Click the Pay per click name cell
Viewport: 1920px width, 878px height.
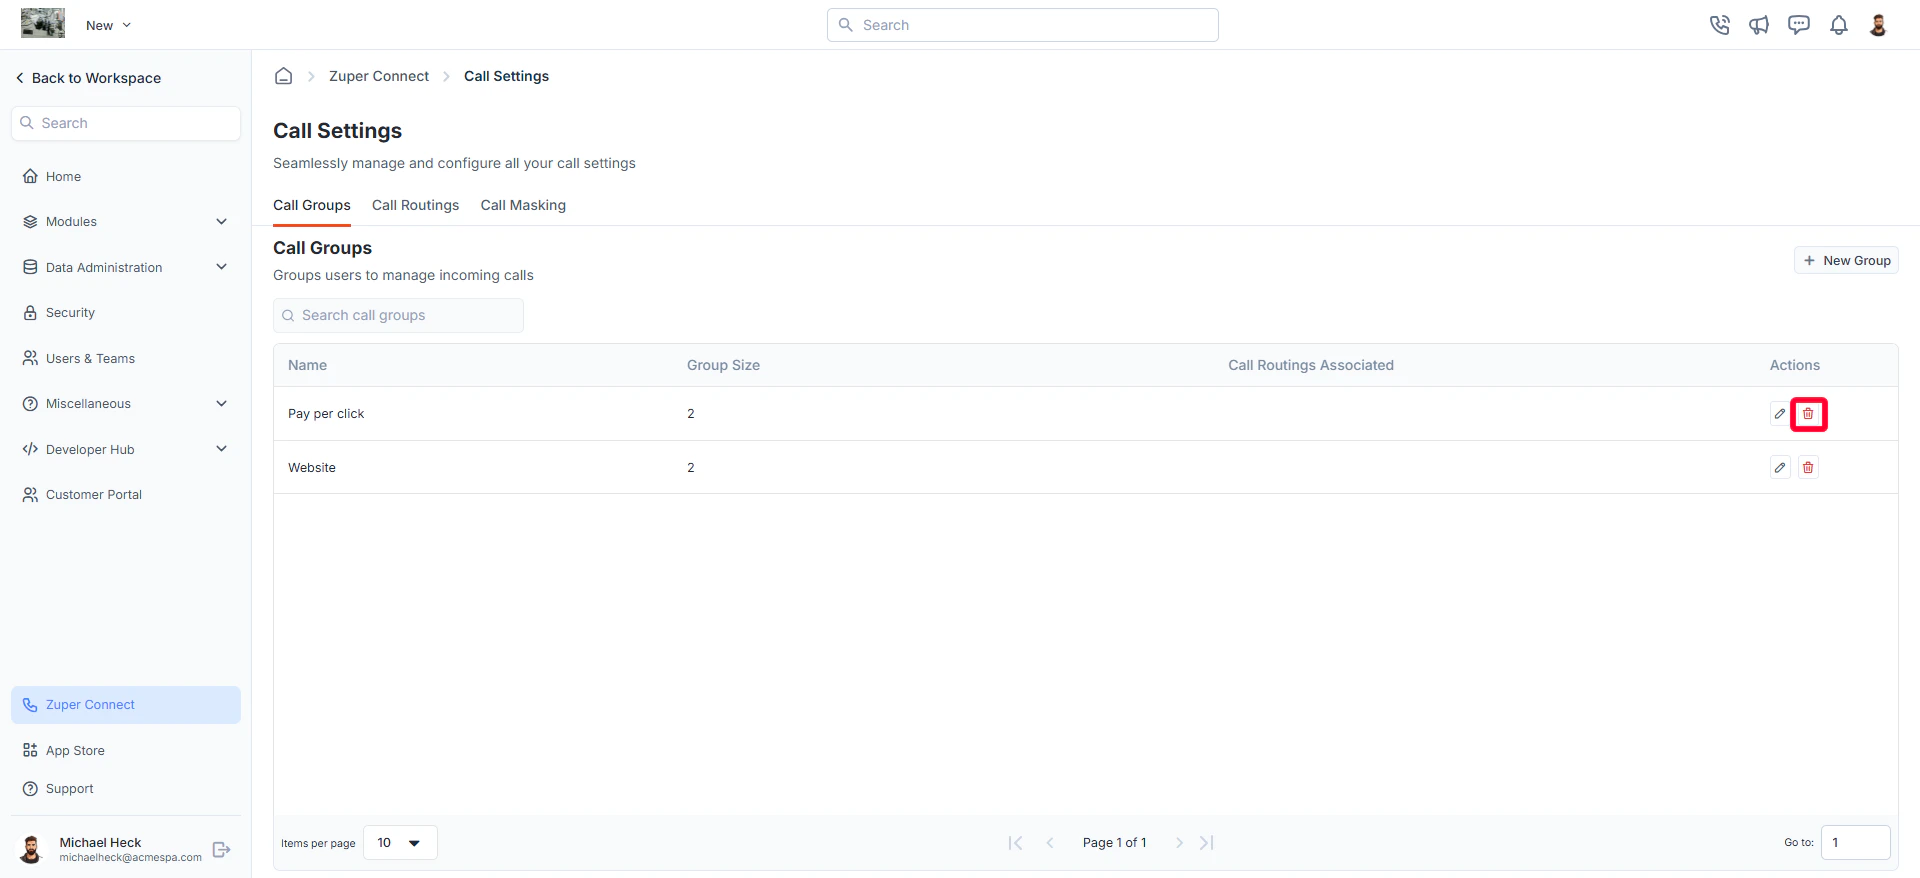click(x=326, y=414)
